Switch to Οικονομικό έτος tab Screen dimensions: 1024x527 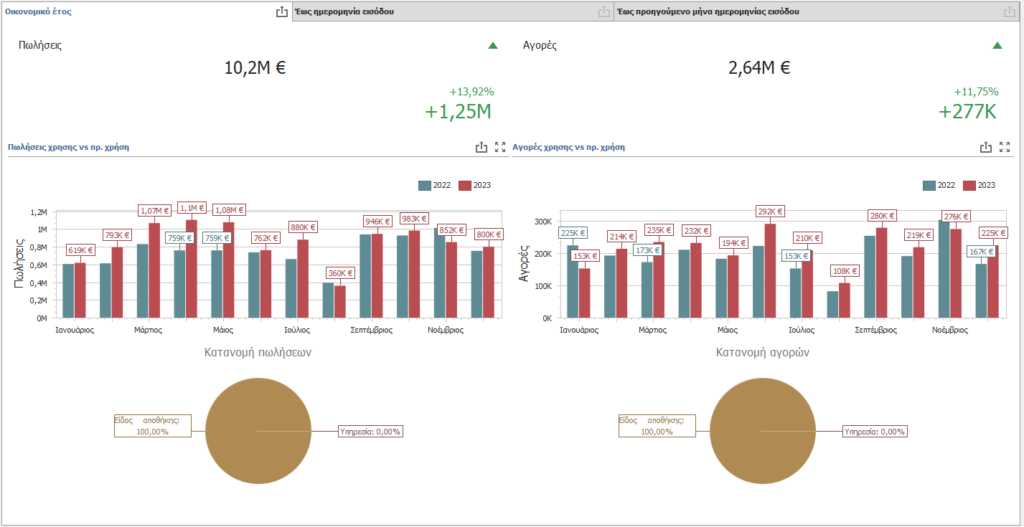[x=38, y=12]
